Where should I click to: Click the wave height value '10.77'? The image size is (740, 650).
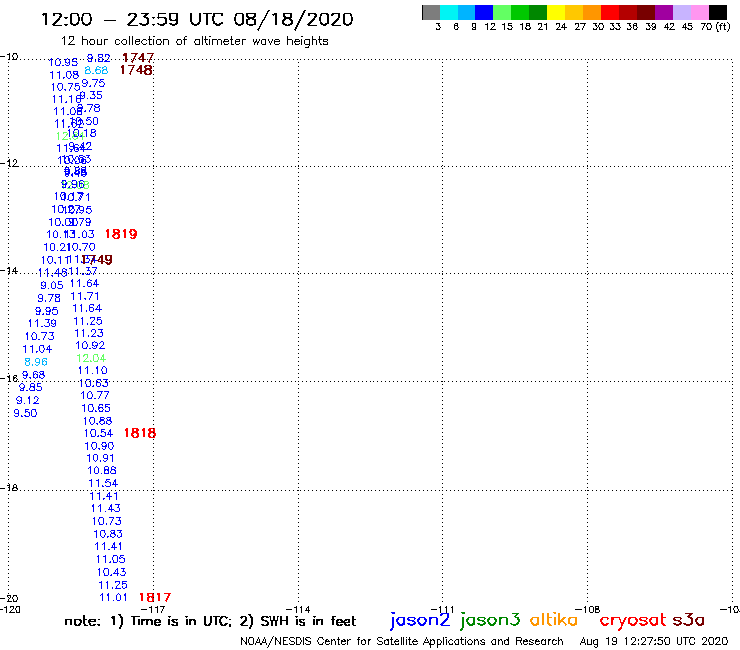(x=95, y=396)
